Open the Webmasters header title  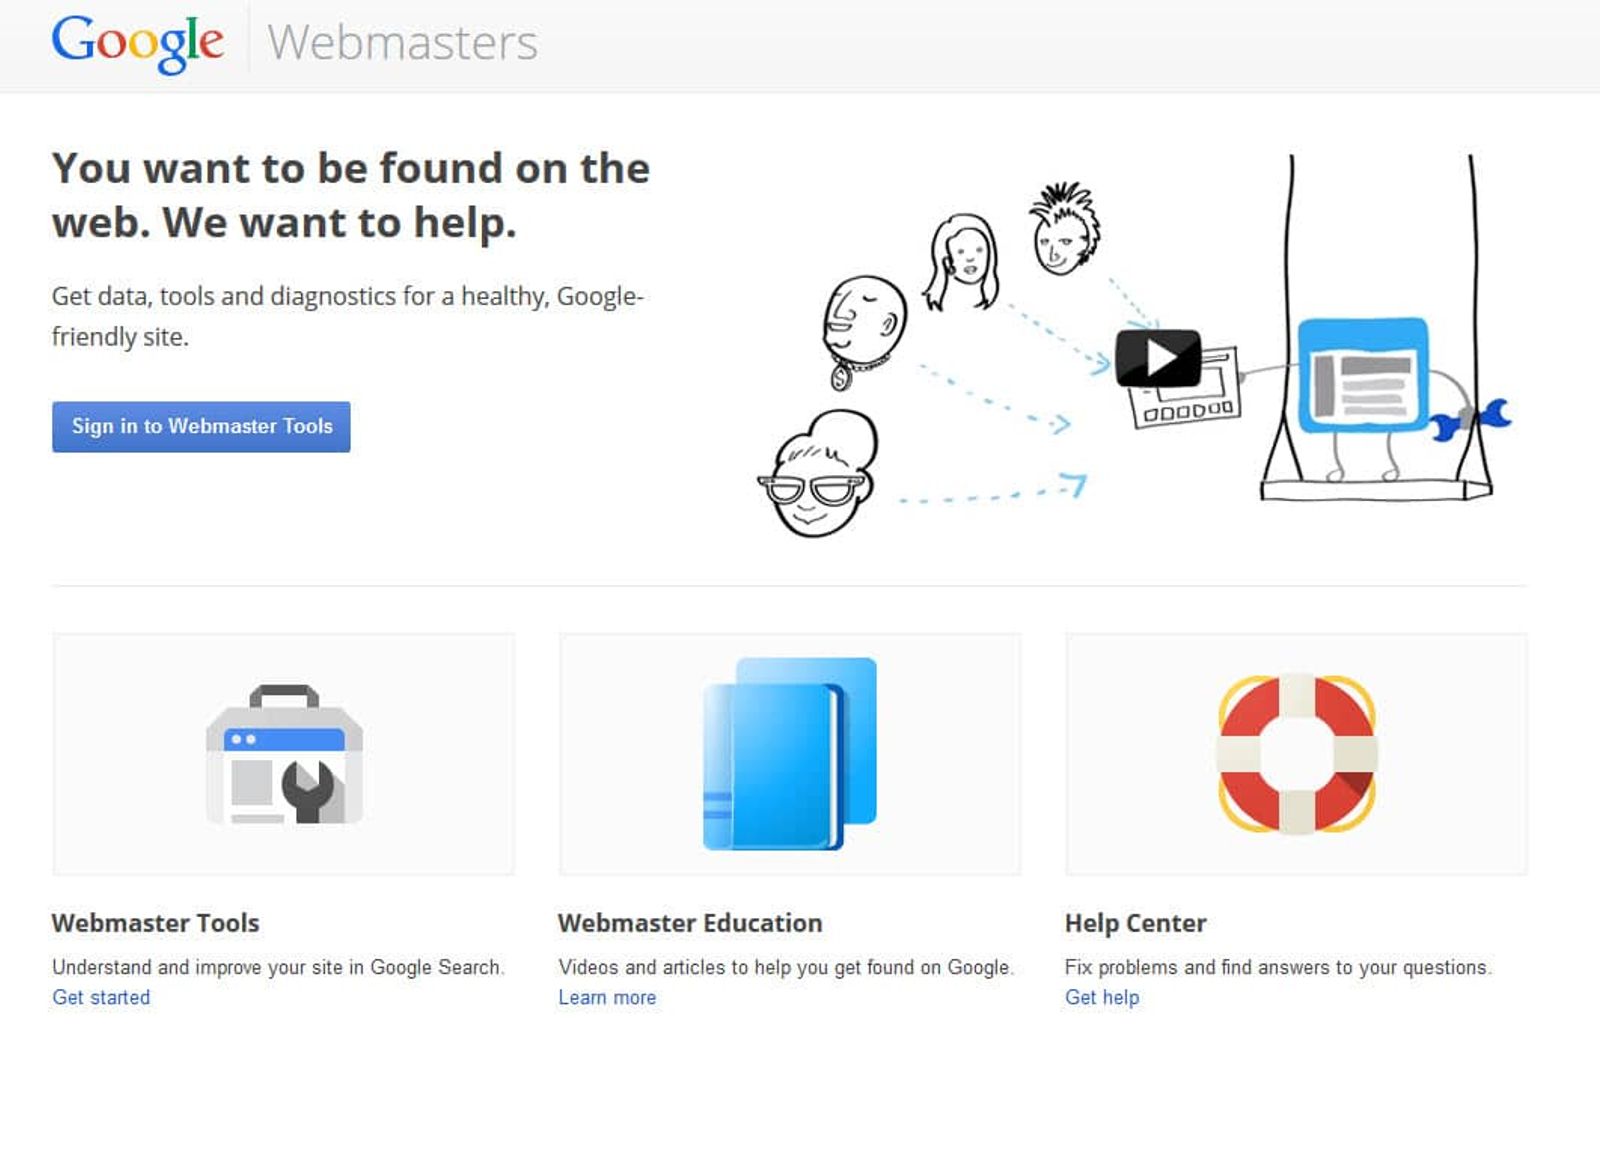(403, 43)
